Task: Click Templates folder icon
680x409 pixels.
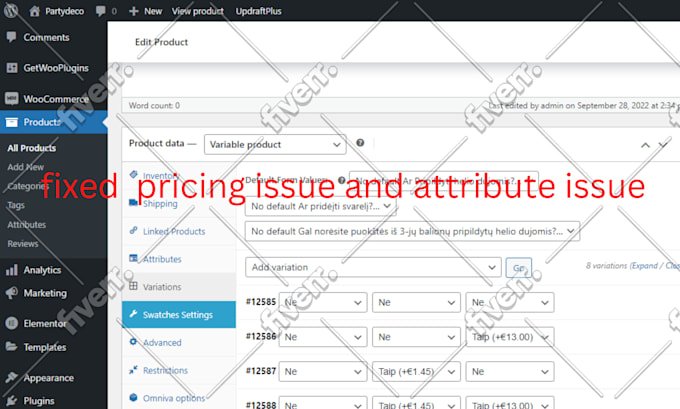Action: [x=12, y=347]
